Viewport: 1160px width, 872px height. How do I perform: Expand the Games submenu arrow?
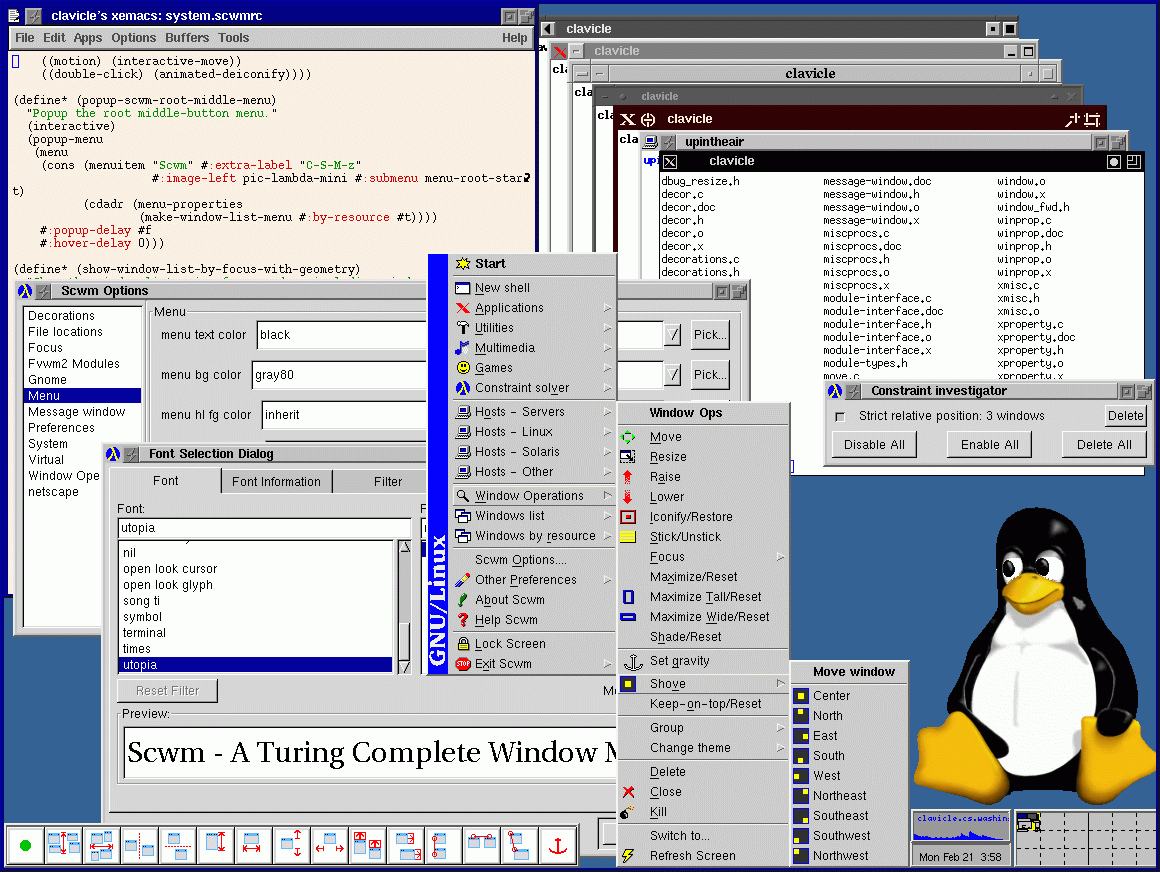coord(607,368)
